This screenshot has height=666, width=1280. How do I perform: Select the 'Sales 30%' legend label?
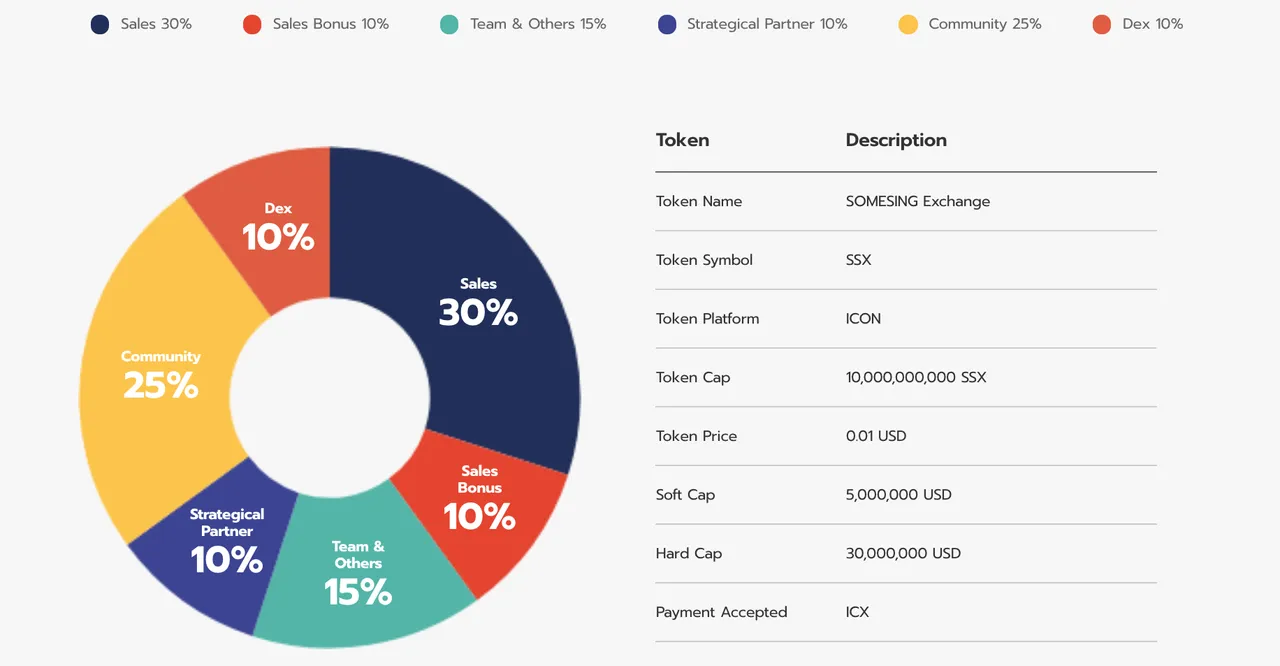[x=156, y=24]
